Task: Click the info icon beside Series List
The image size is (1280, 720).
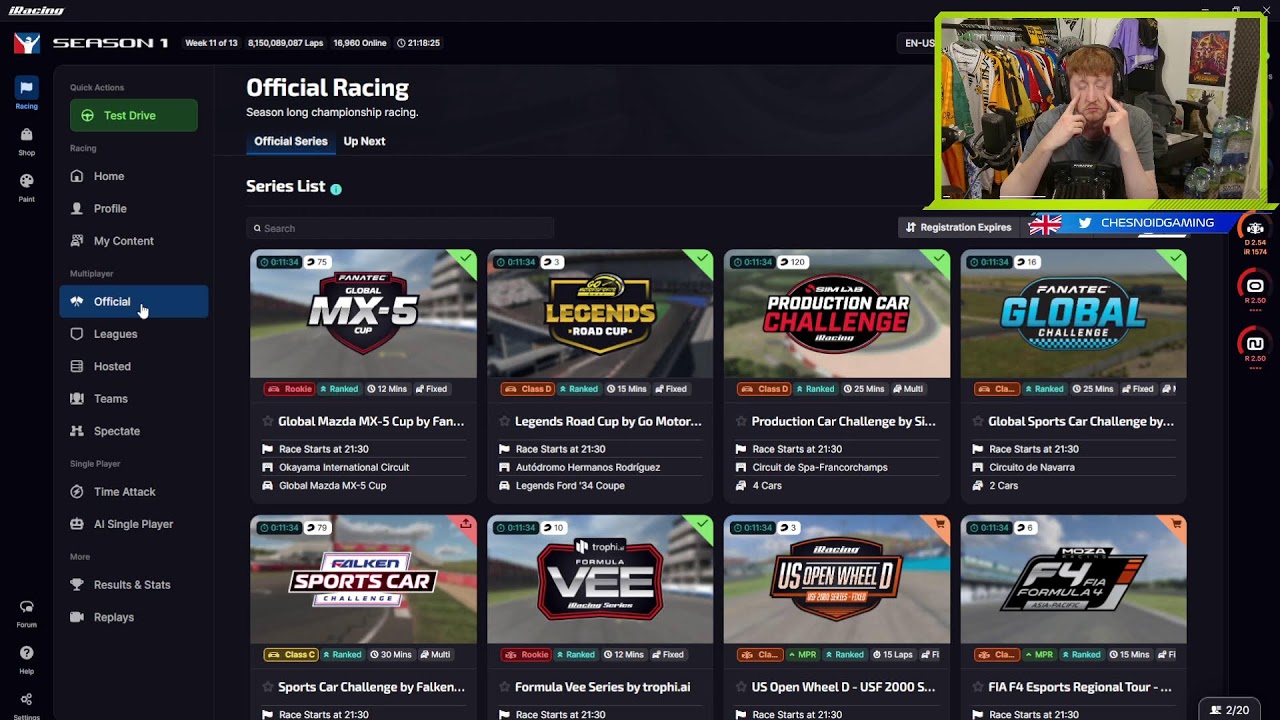Action: pos(336,189)
